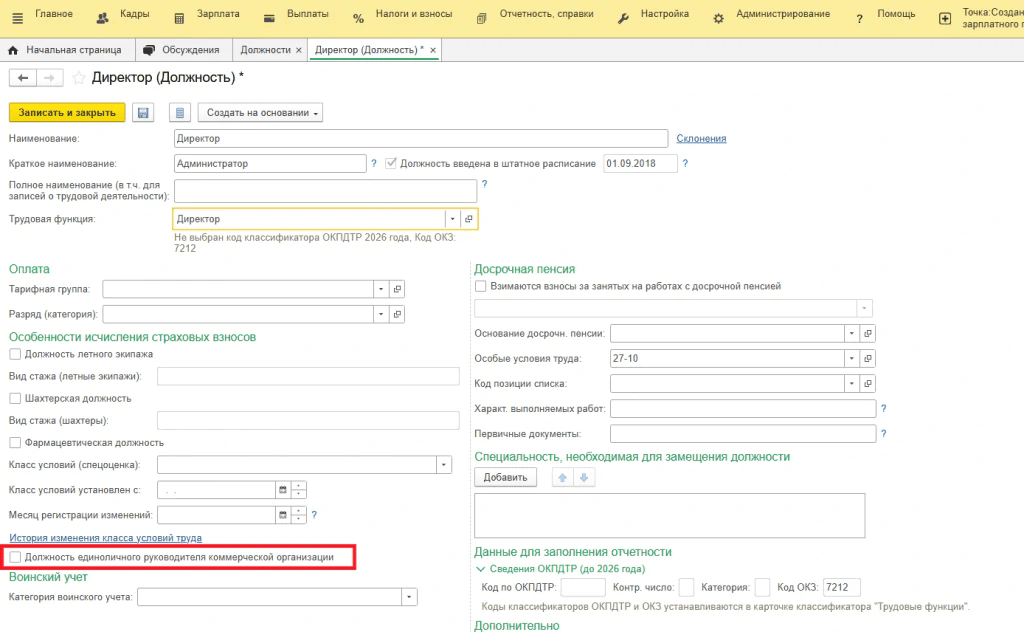Enable Должность летного экипажа checkbox
Screen dimensions: 1024x632
[x=15, y=354]
